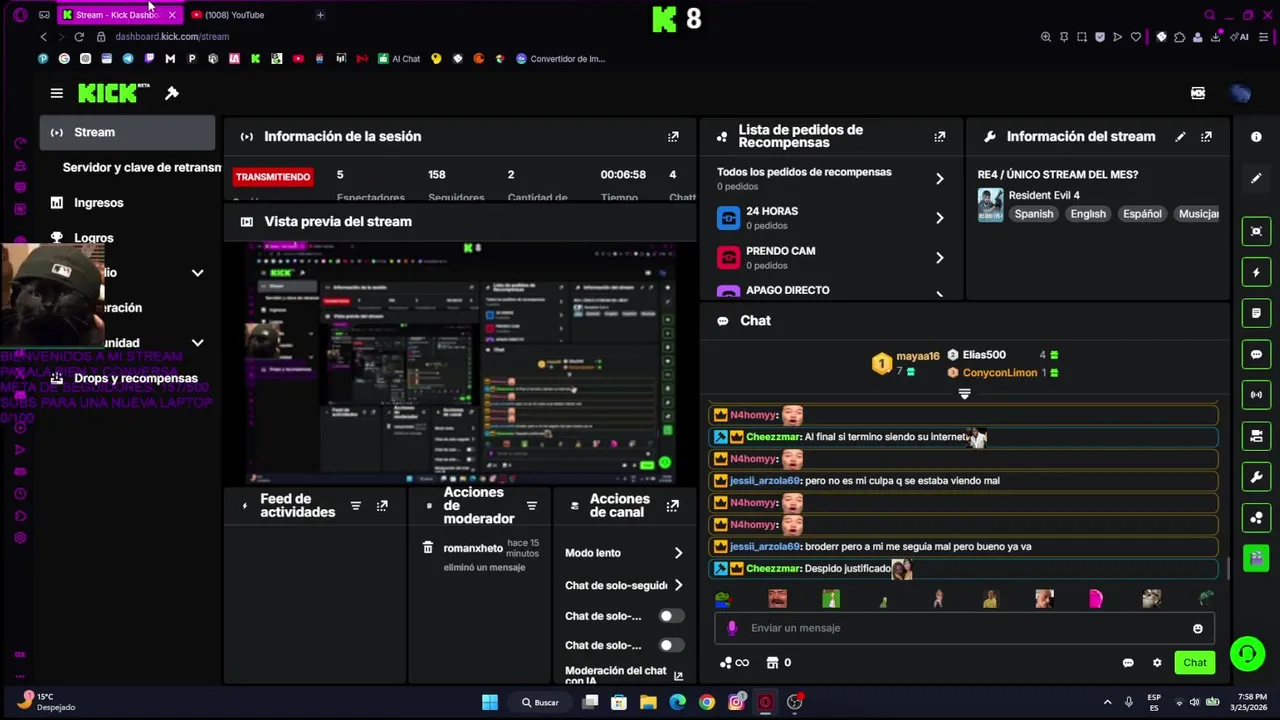Image resolution: width=1280 pixels, height=720 pixels.
Task: Toggle the stream preview widget icon in right sidebar
Action: coord(1257,231)
